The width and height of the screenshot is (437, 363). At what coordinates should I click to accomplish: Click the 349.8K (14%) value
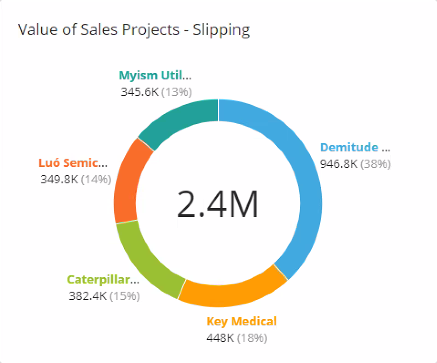76,179
